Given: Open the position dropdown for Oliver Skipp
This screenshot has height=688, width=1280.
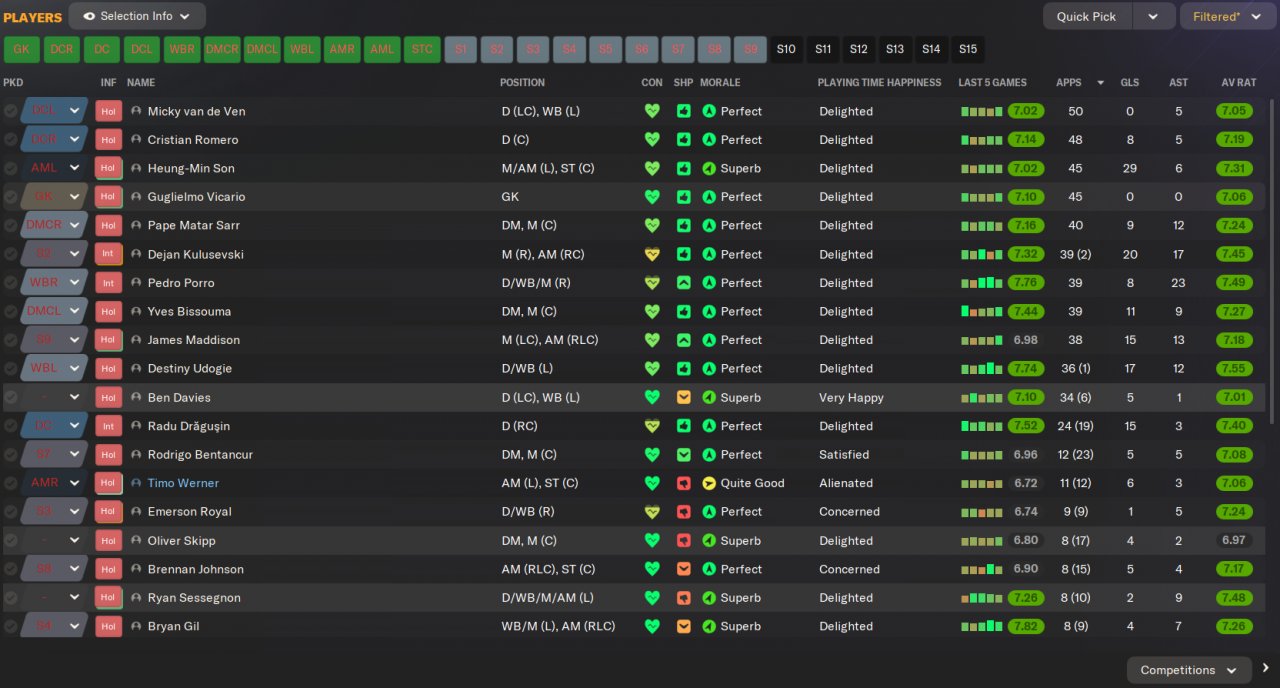Looking at the screenshot, I should coord(74,541).
